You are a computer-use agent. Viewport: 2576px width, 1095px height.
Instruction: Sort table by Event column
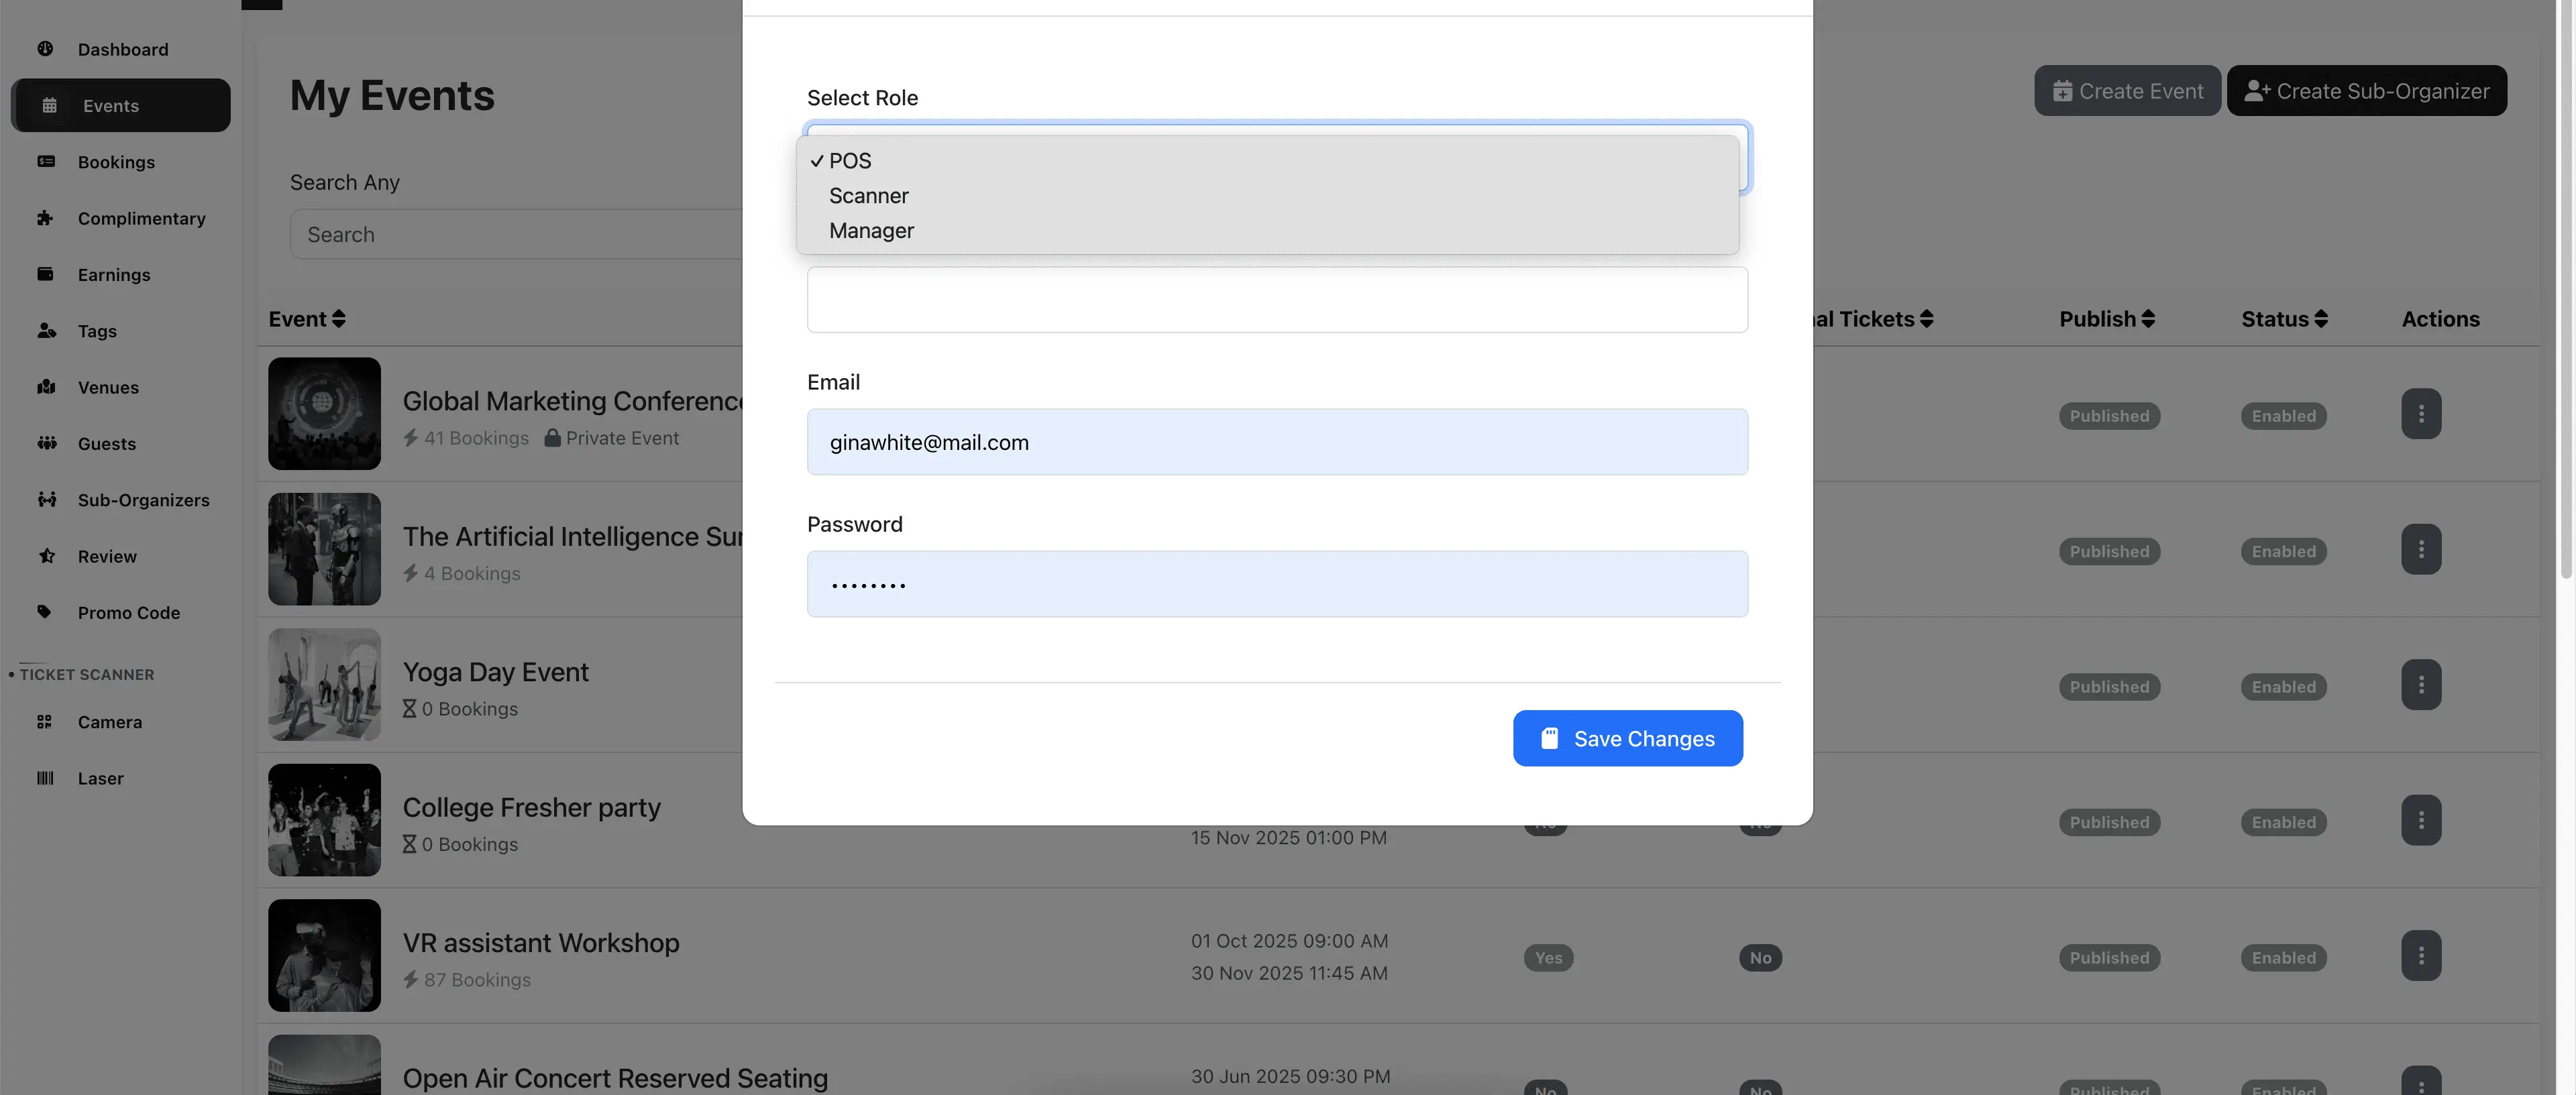(x=306, y=319)
